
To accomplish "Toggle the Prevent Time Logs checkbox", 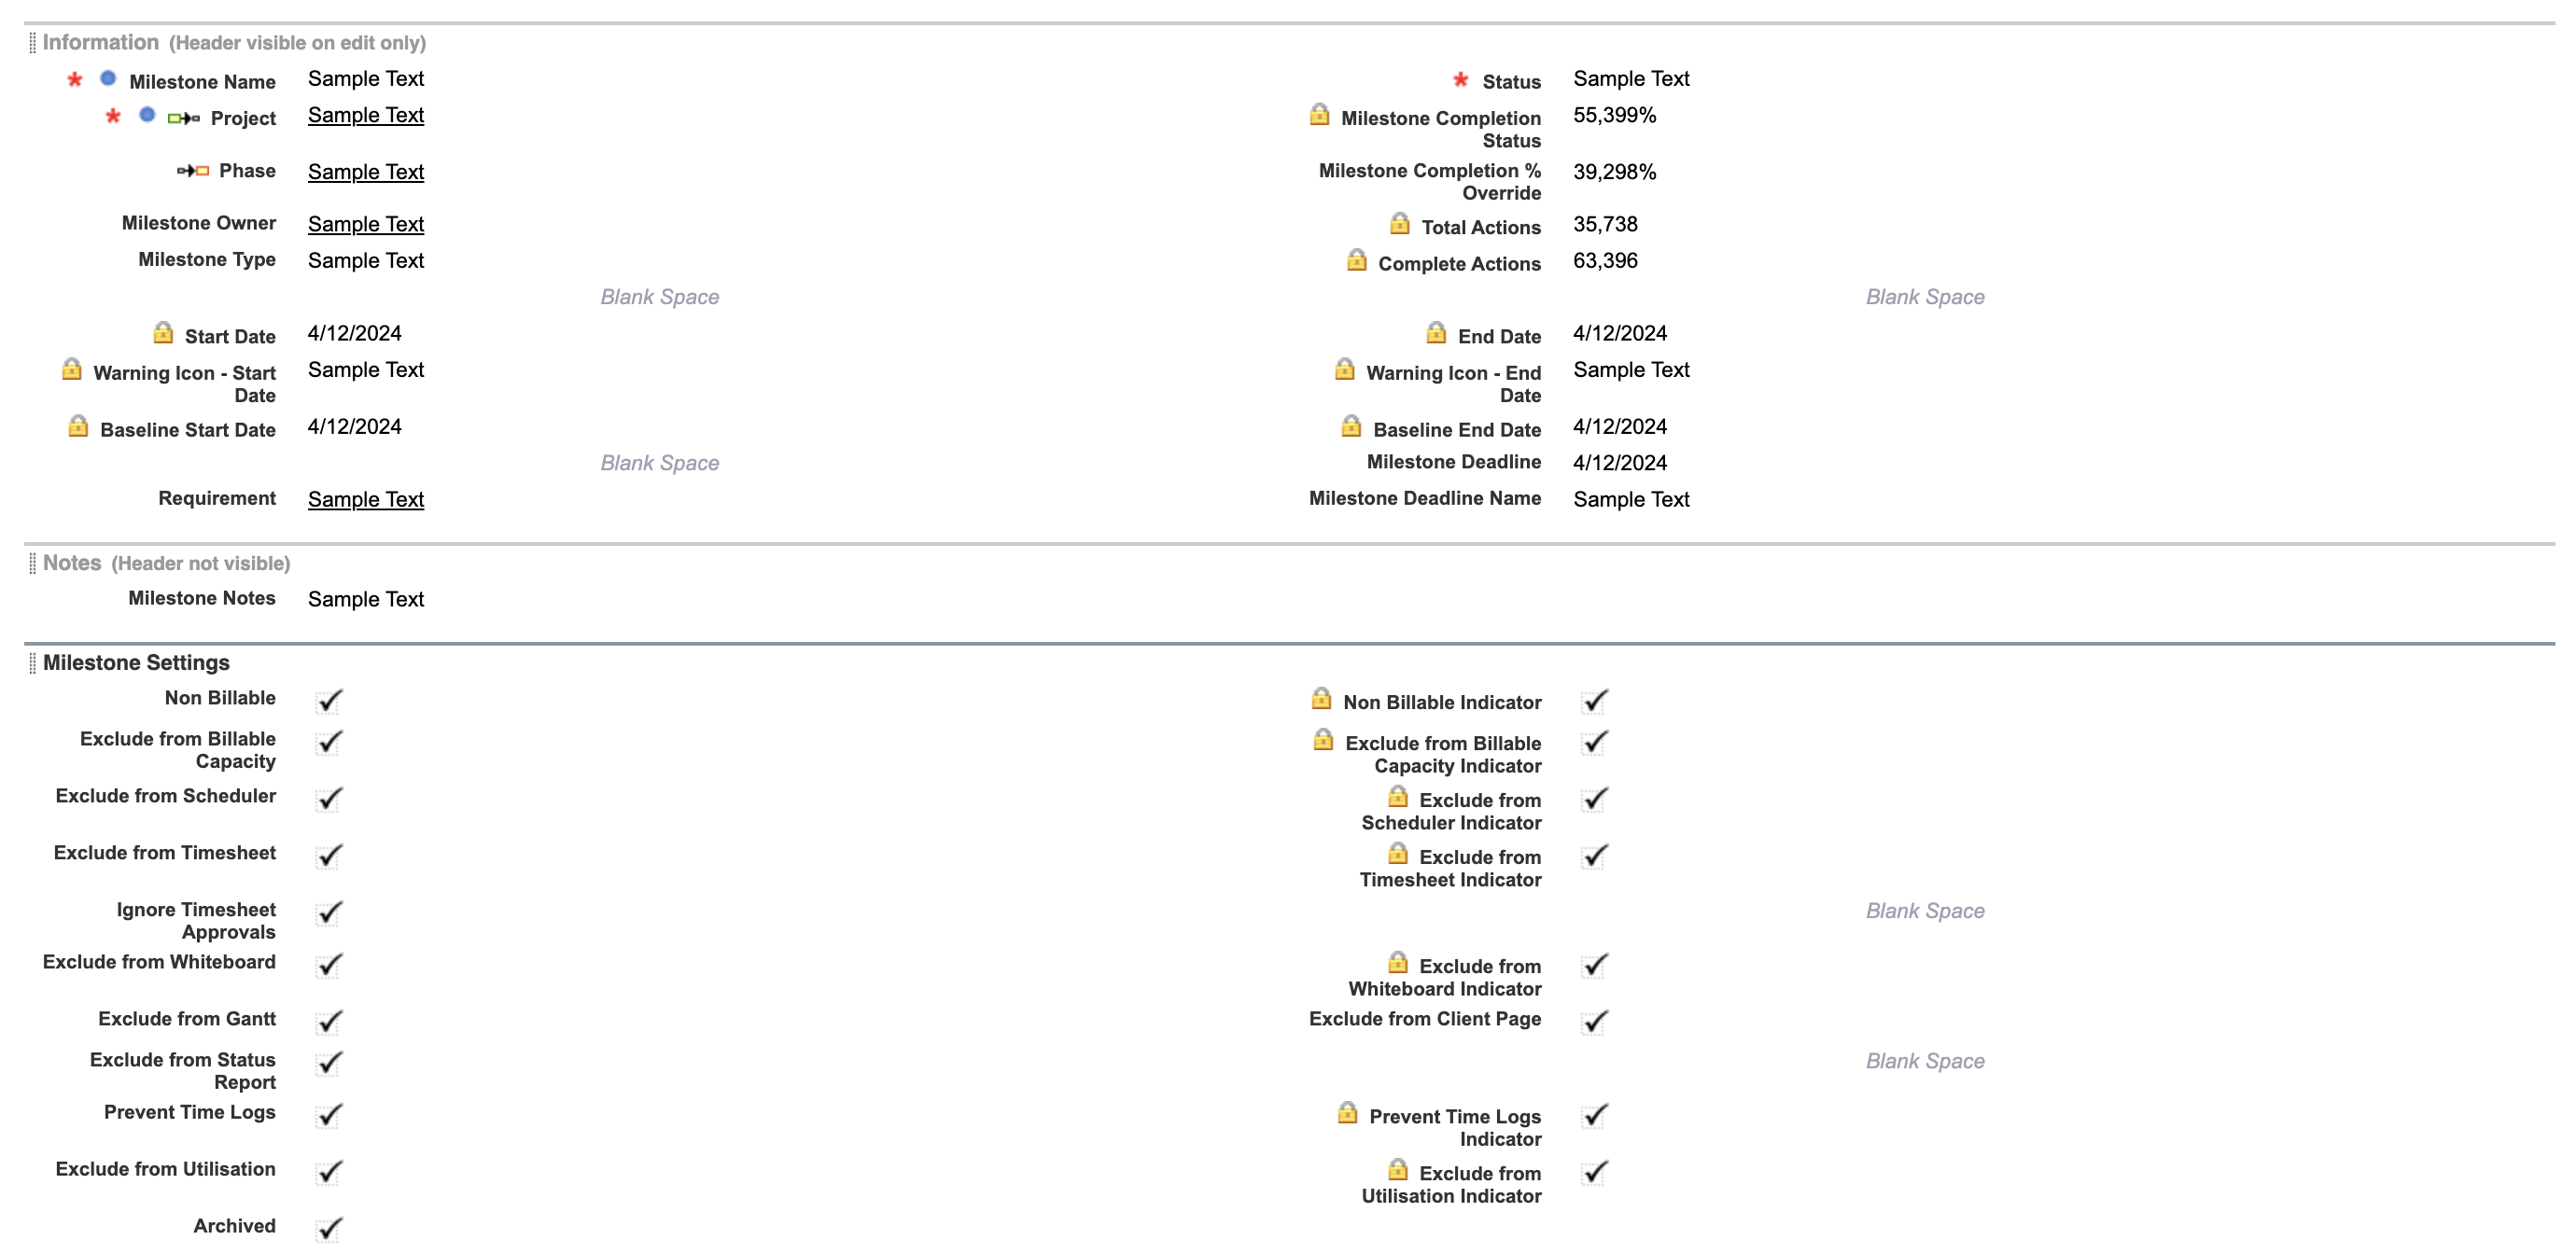I will coord(329,1116).
